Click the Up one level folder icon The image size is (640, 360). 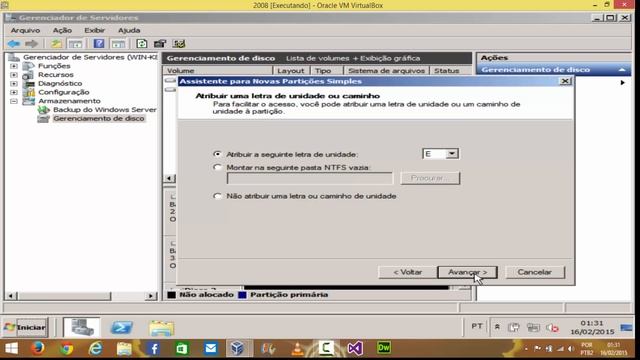pos(56,44)
